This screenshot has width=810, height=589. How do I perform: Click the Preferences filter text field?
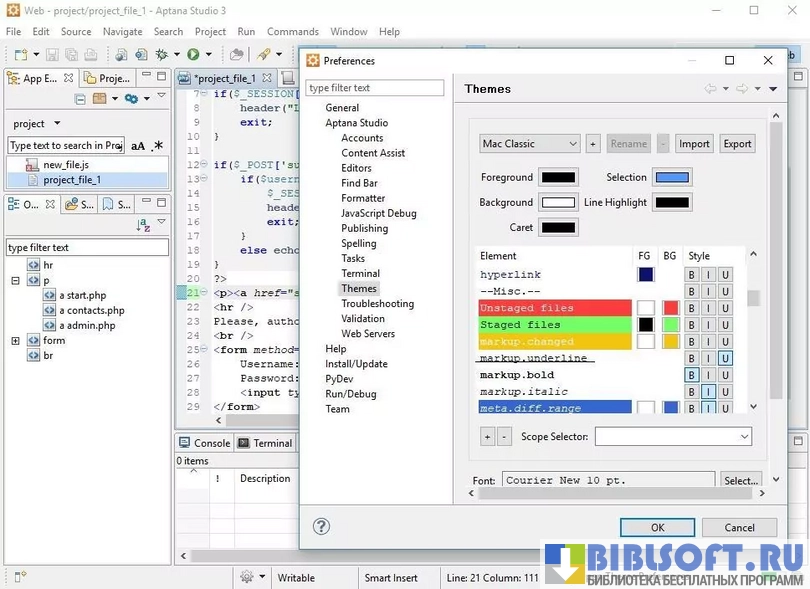[x=374, y=88]
